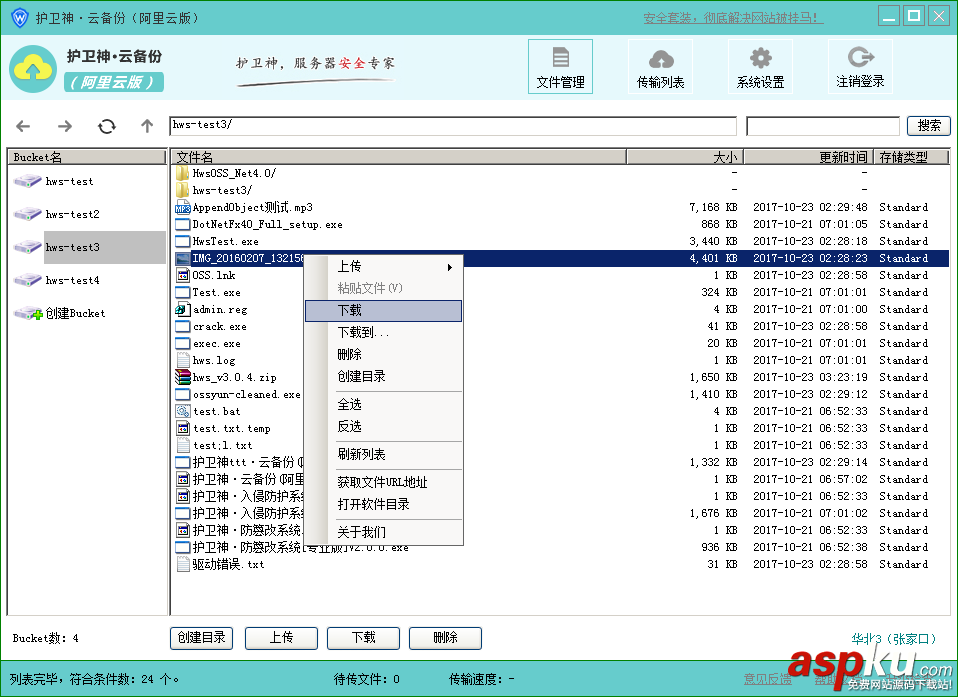958x697 pixels.
Task: Click the back navigation arrow
Action: [22, 126]
